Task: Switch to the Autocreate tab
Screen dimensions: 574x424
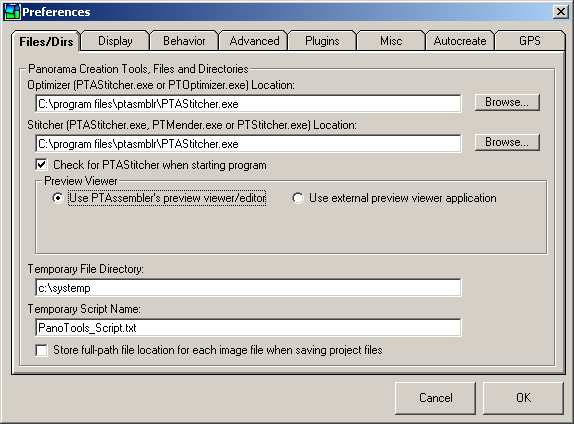Action: [460, 41]
